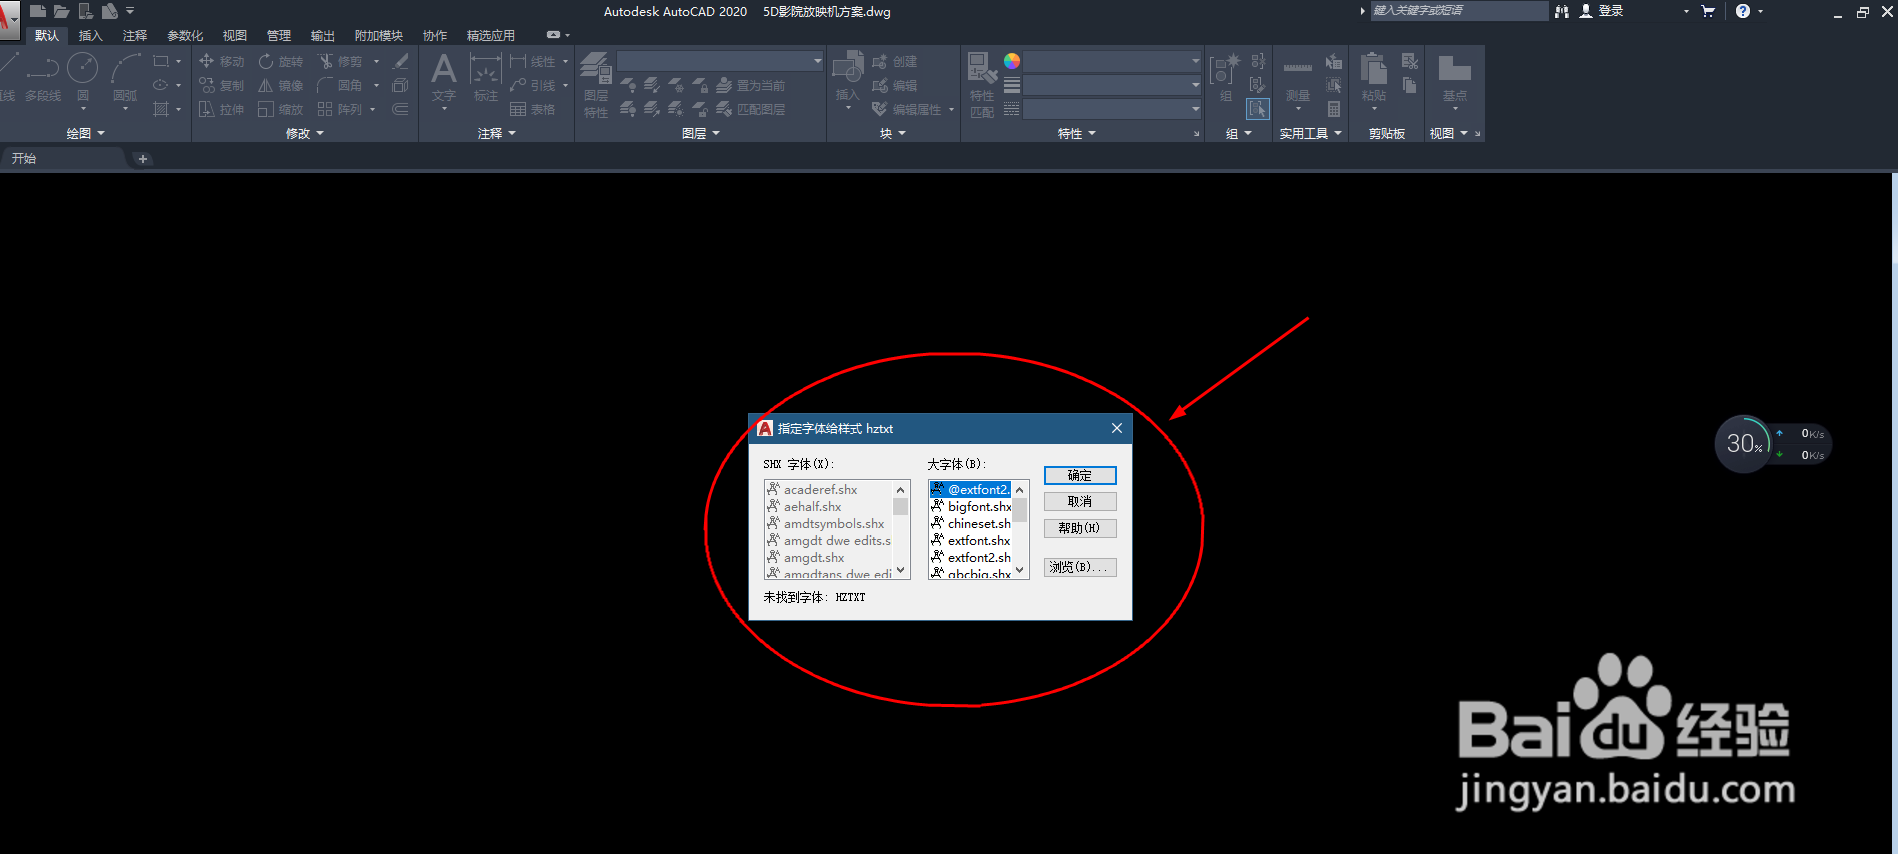Click the object color wheel swatch

click(1012, 61)
